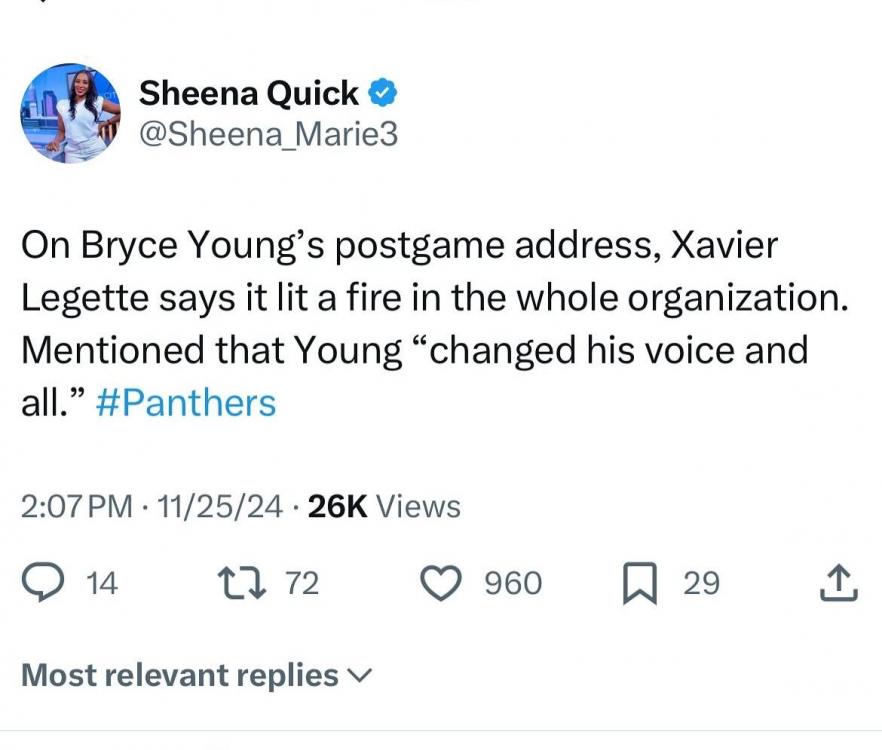Click the blue verified badge
Image resolution: width=882 pixels, height=750 pixels.
384,94
